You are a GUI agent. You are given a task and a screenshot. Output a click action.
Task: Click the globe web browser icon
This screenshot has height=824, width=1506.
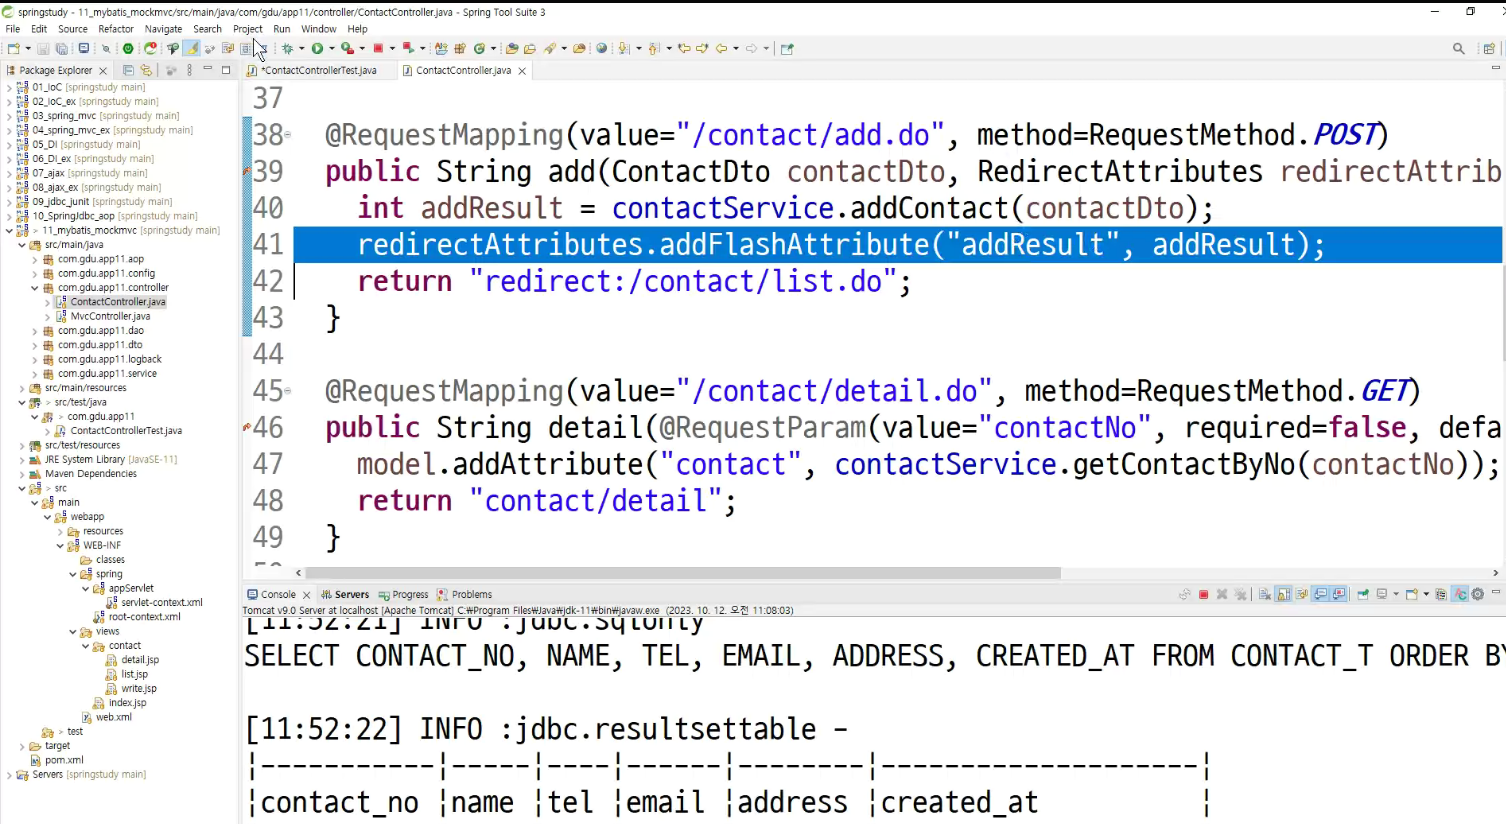tap(601, 48)
